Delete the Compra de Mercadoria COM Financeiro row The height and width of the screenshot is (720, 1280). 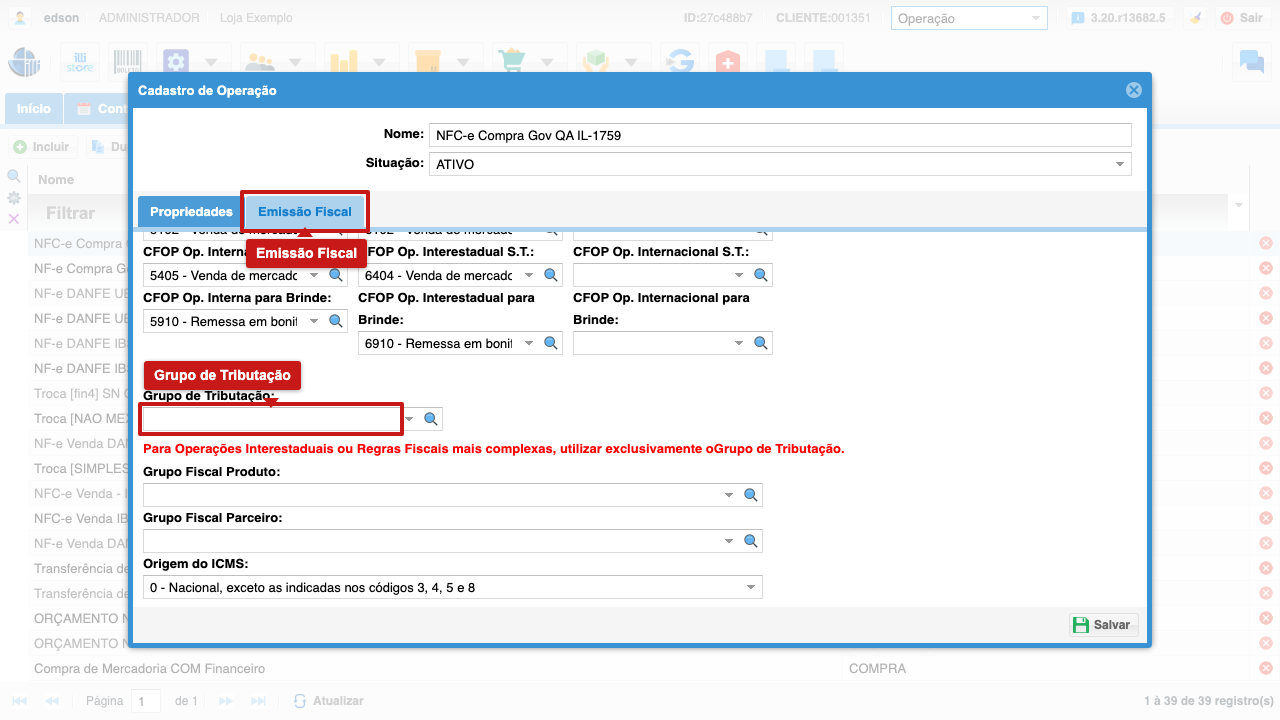1265,668
